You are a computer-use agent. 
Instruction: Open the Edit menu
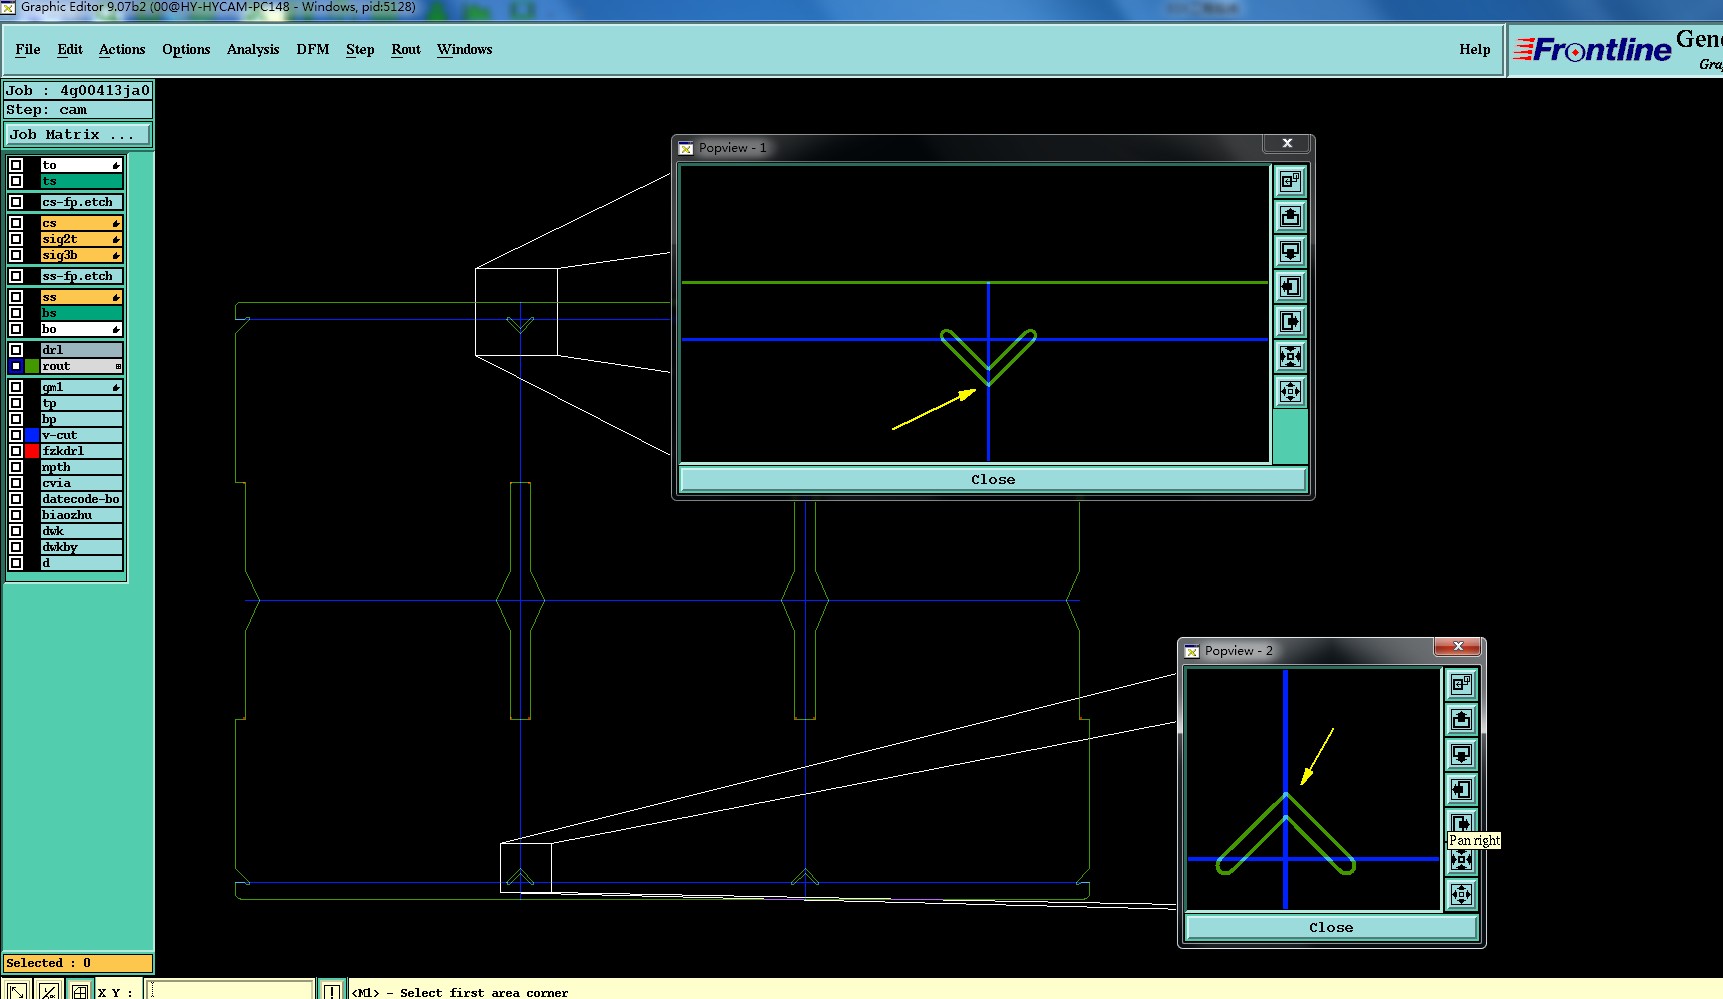pyautogui.click(x=70, y=49)
